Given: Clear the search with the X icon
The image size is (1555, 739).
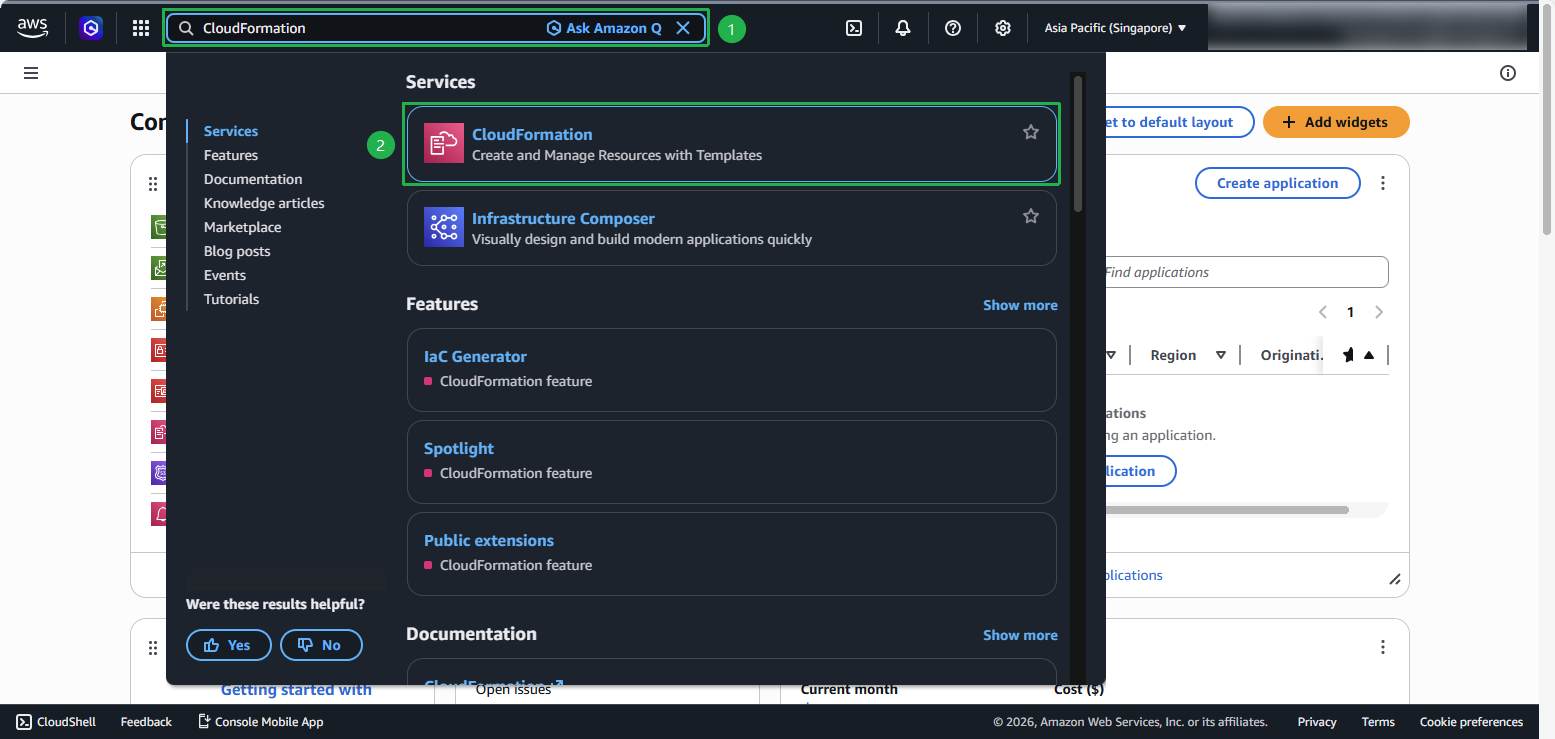Looking at the screenshot, I should [683, 28].
